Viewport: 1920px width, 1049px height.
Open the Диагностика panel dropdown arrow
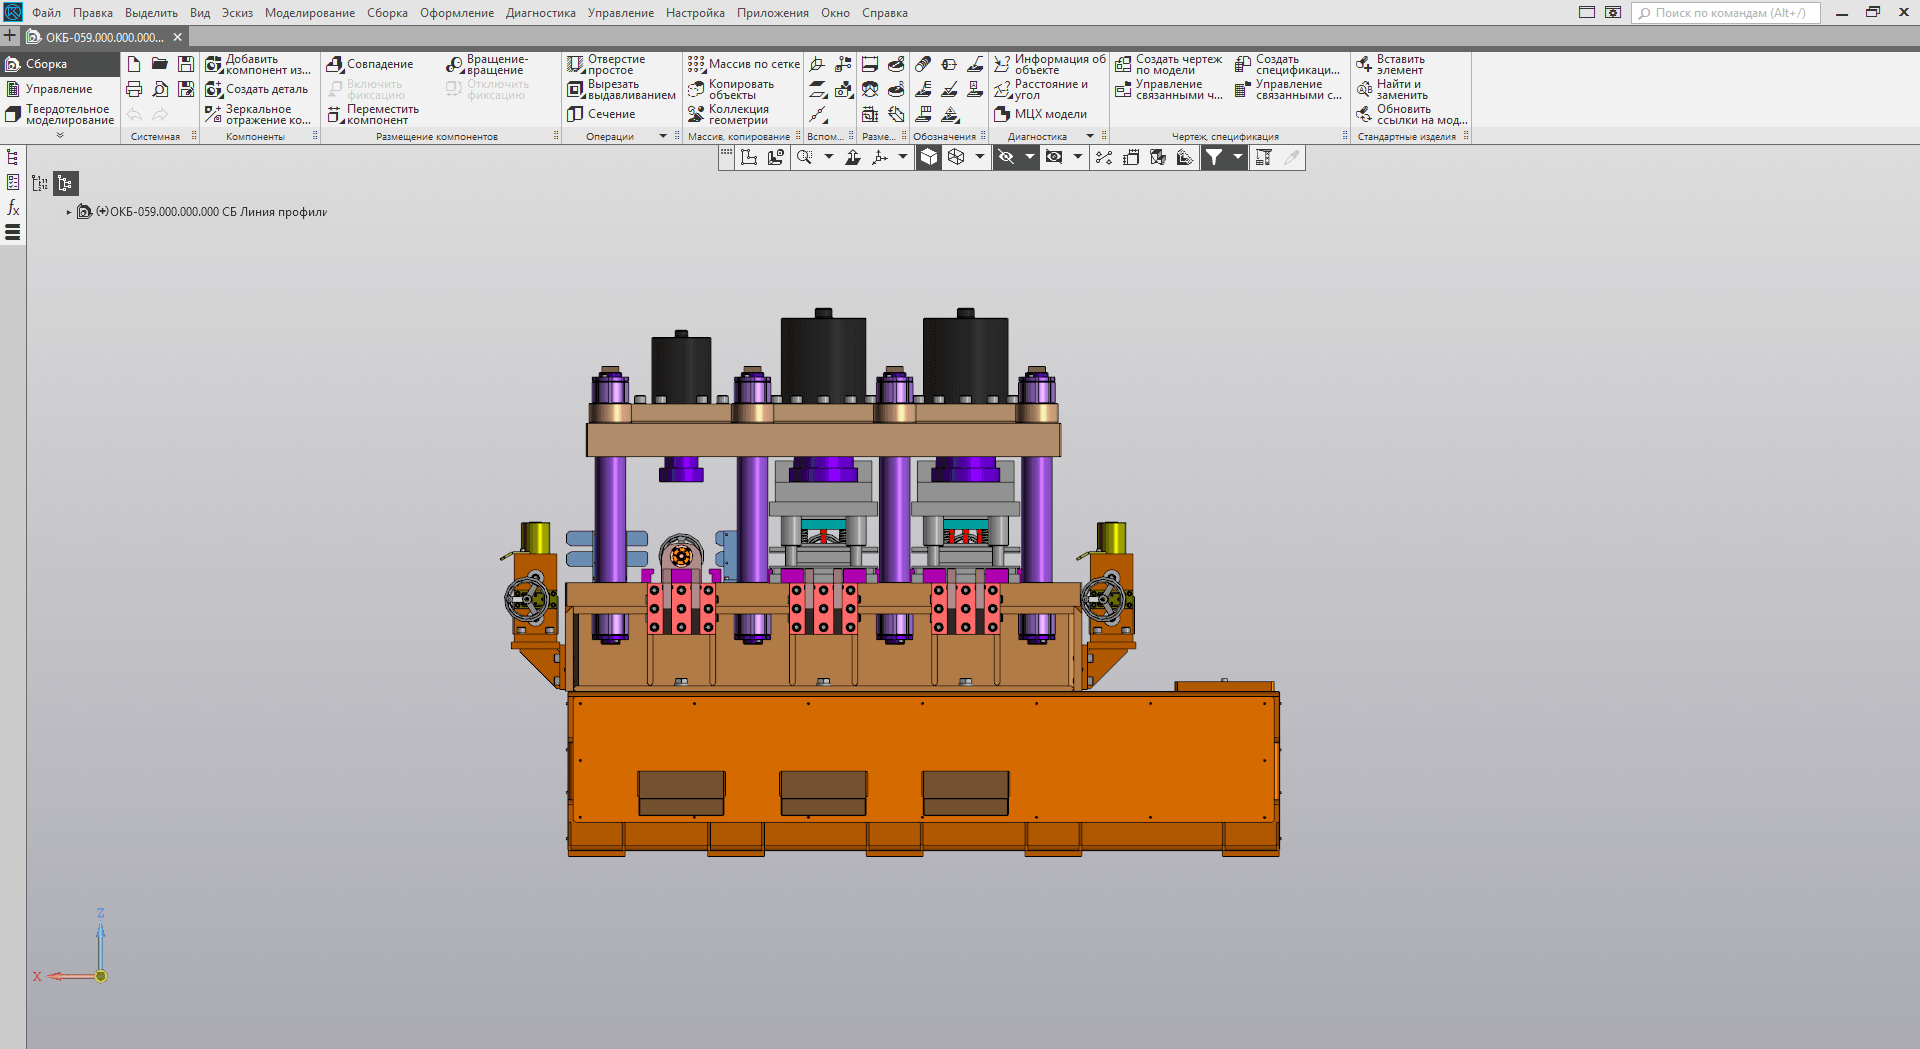1090,137
